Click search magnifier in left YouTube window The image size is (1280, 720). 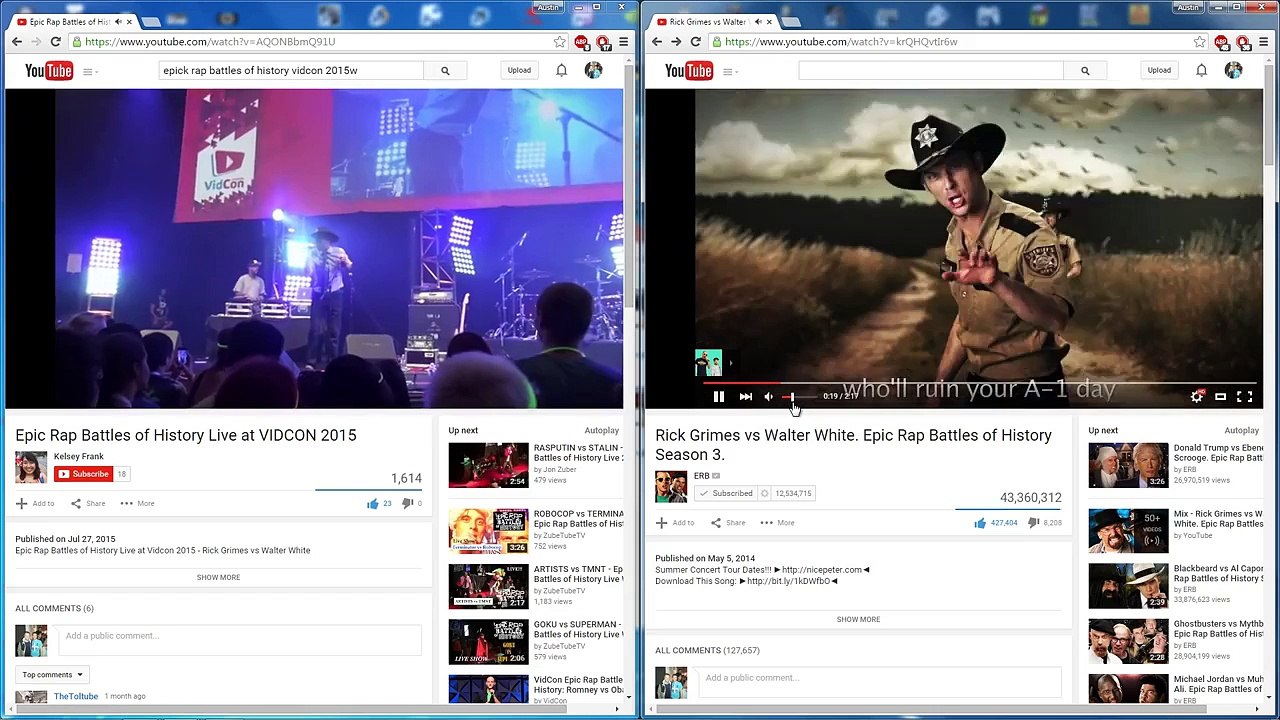[x=445, y=70]
